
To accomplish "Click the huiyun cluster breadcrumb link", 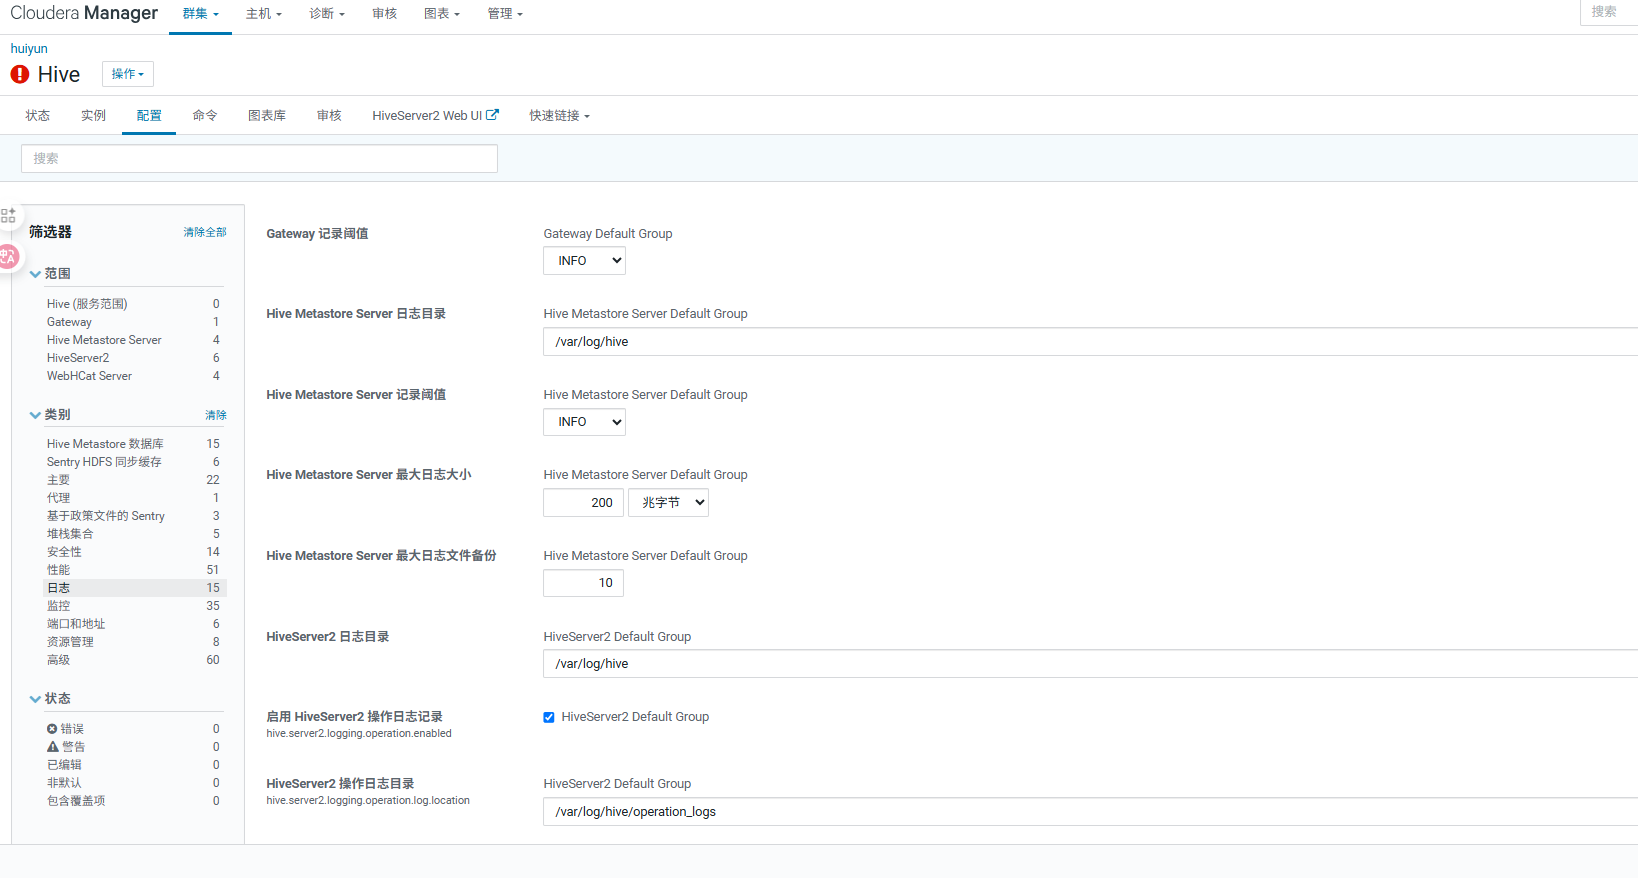I will [x=29, y=49].
